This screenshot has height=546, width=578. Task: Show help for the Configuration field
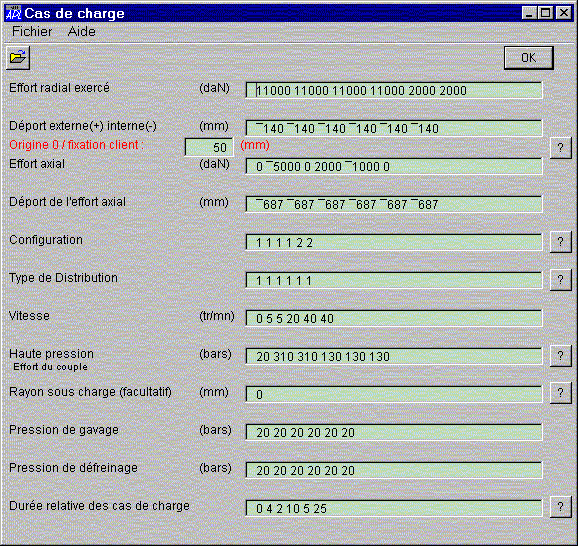560,242
